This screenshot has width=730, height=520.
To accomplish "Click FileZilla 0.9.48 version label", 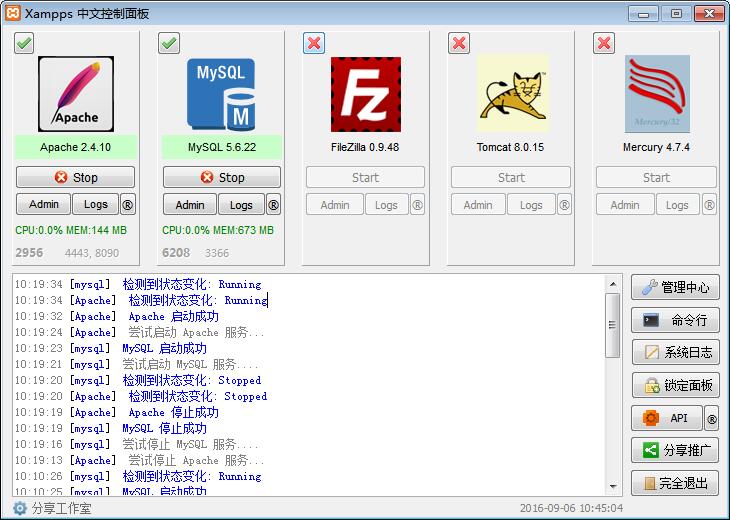I will [365, 148].
